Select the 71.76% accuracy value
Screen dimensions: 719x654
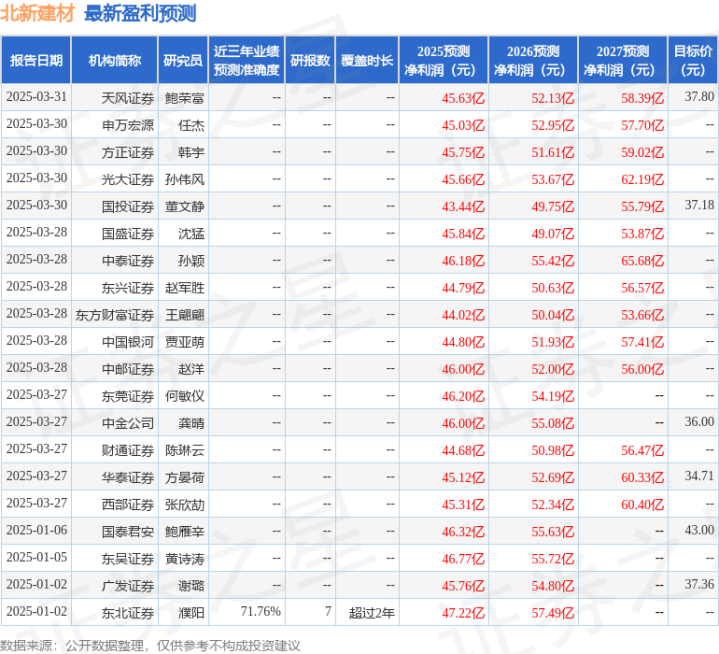click(260, 611)
